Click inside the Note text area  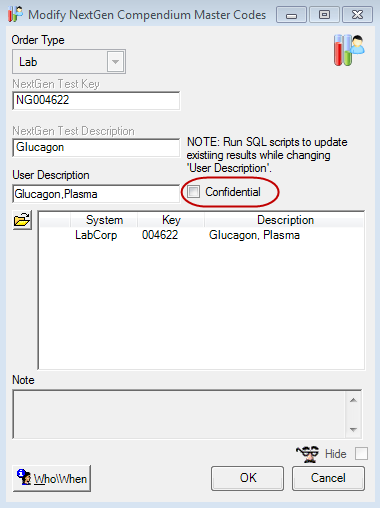pyautogui.click(x=179, y=414)
